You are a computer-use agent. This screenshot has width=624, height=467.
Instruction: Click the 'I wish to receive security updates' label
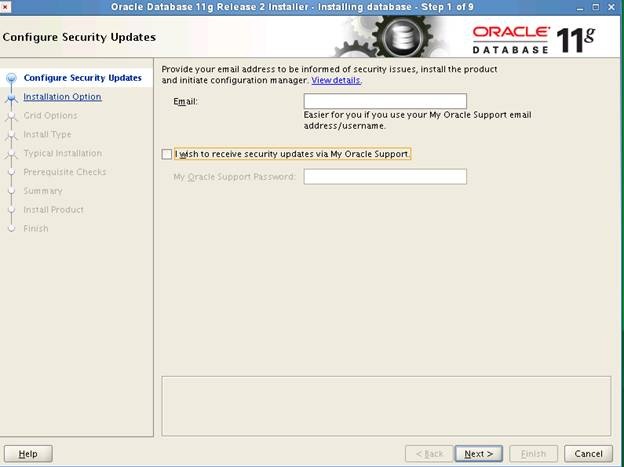[292, 154]
